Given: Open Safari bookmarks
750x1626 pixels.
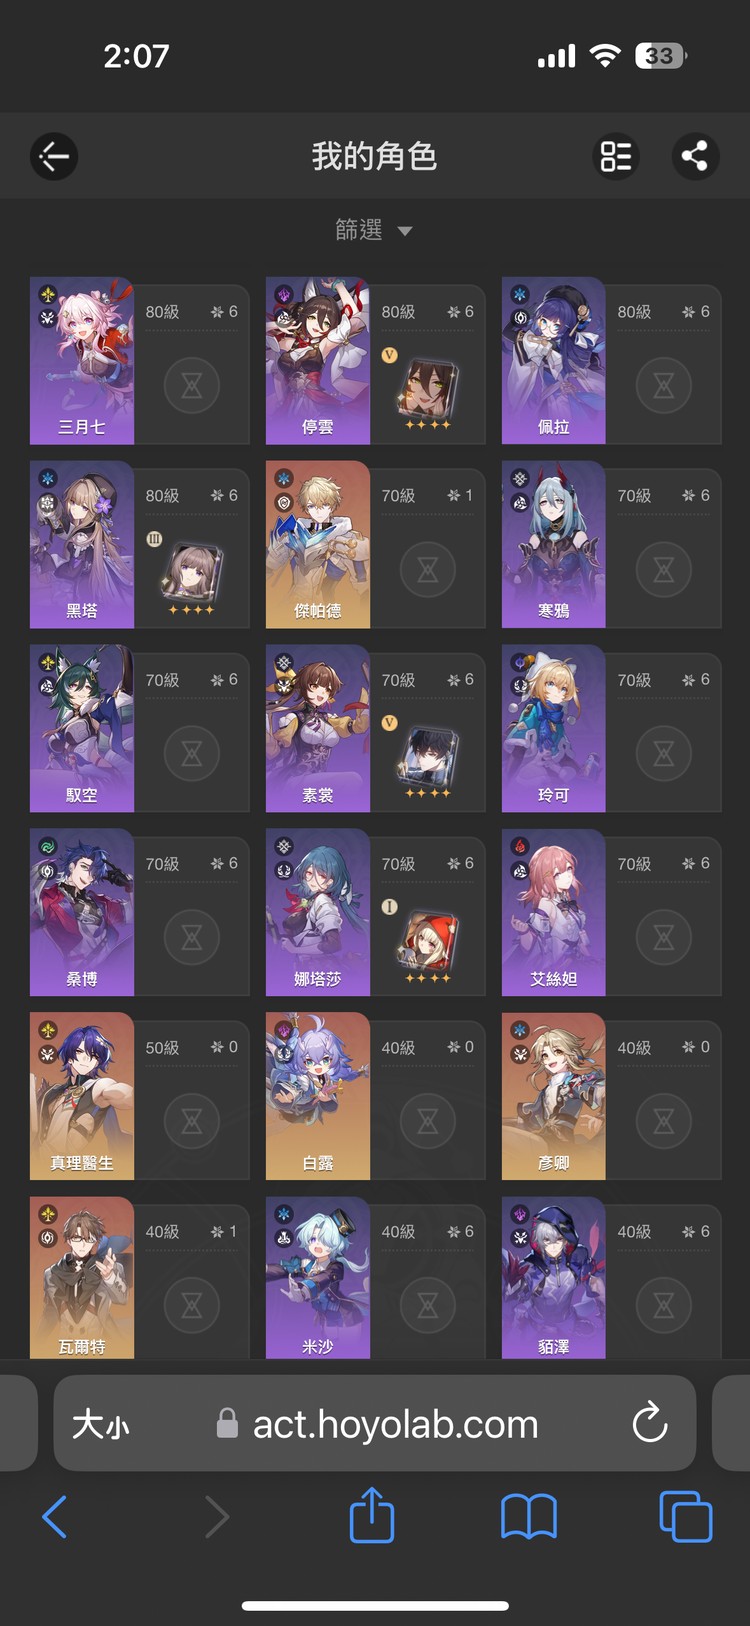Looking at the screenshot, I should point(529,1518).
